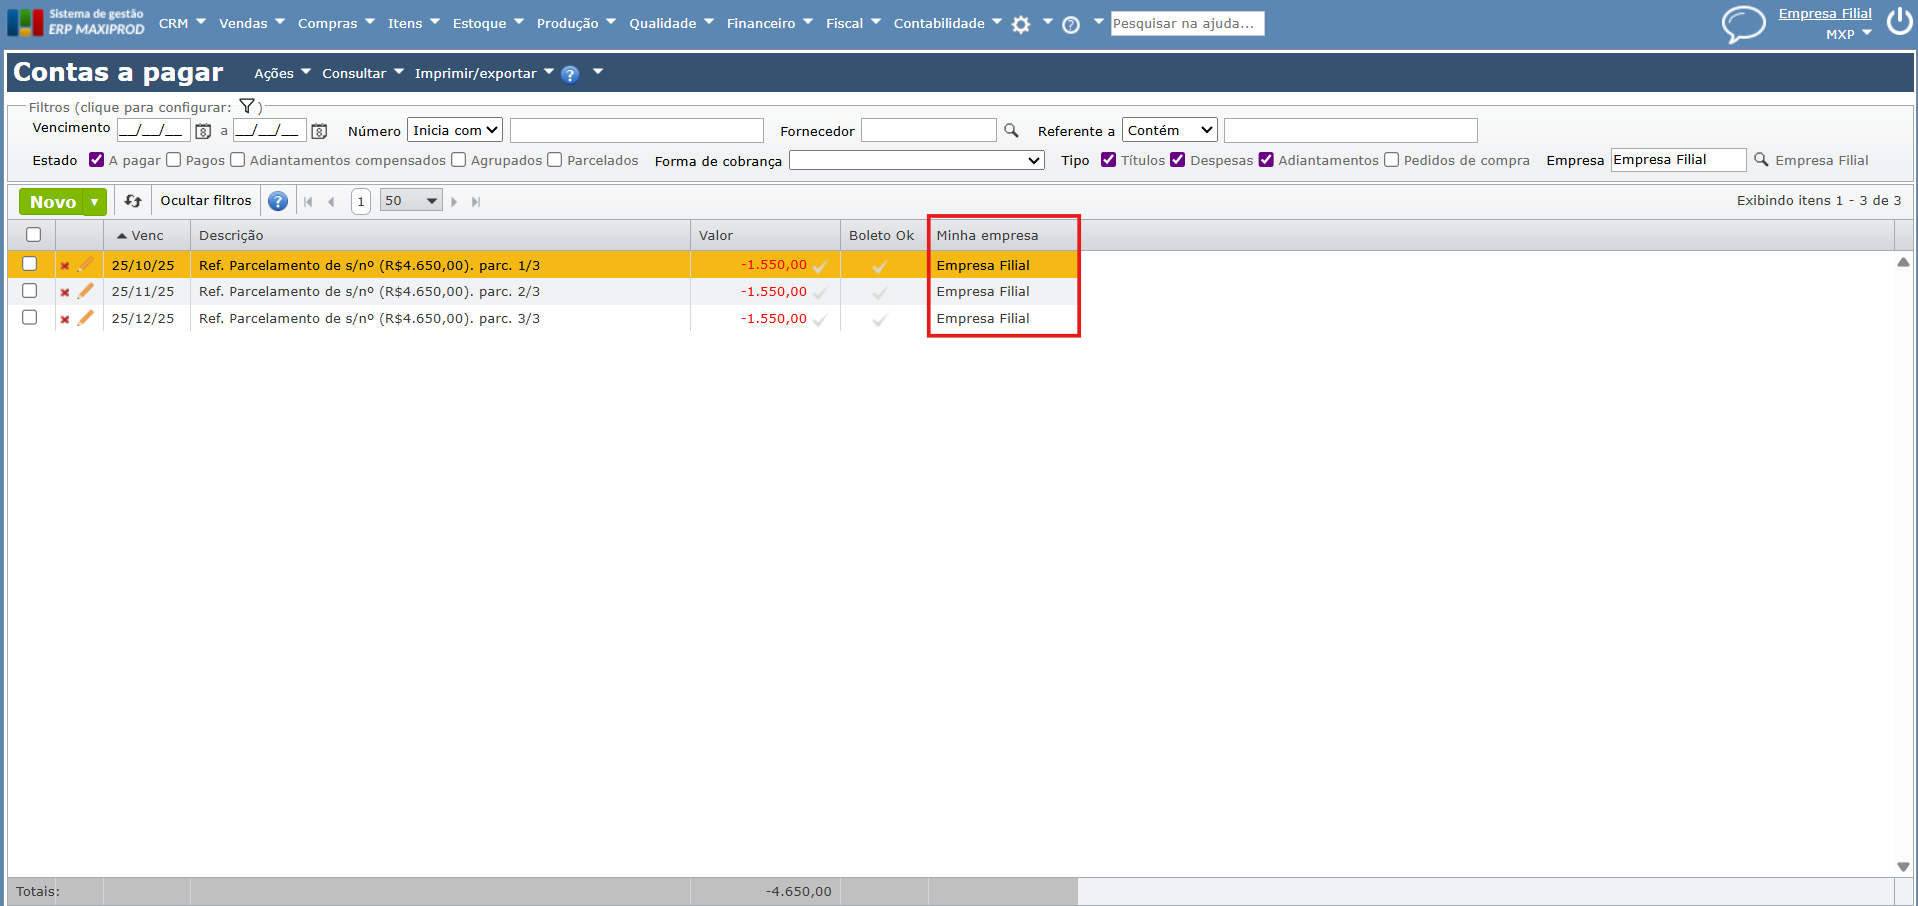Open the CRM menu

tap(182, 24)
